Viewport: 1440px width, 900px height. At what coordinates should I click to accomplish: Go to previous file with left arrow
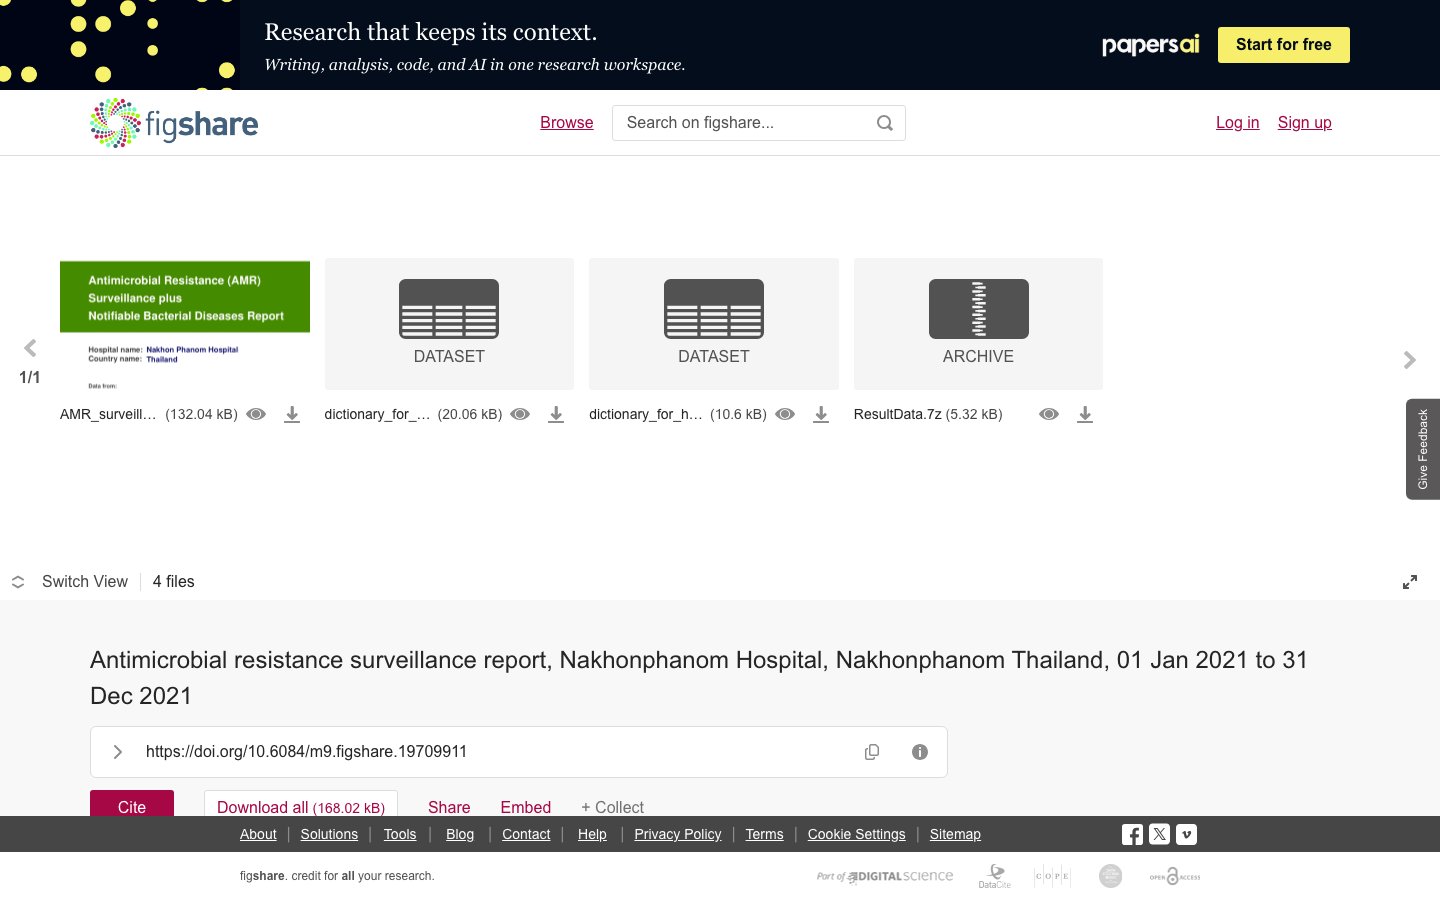point(30,348)
